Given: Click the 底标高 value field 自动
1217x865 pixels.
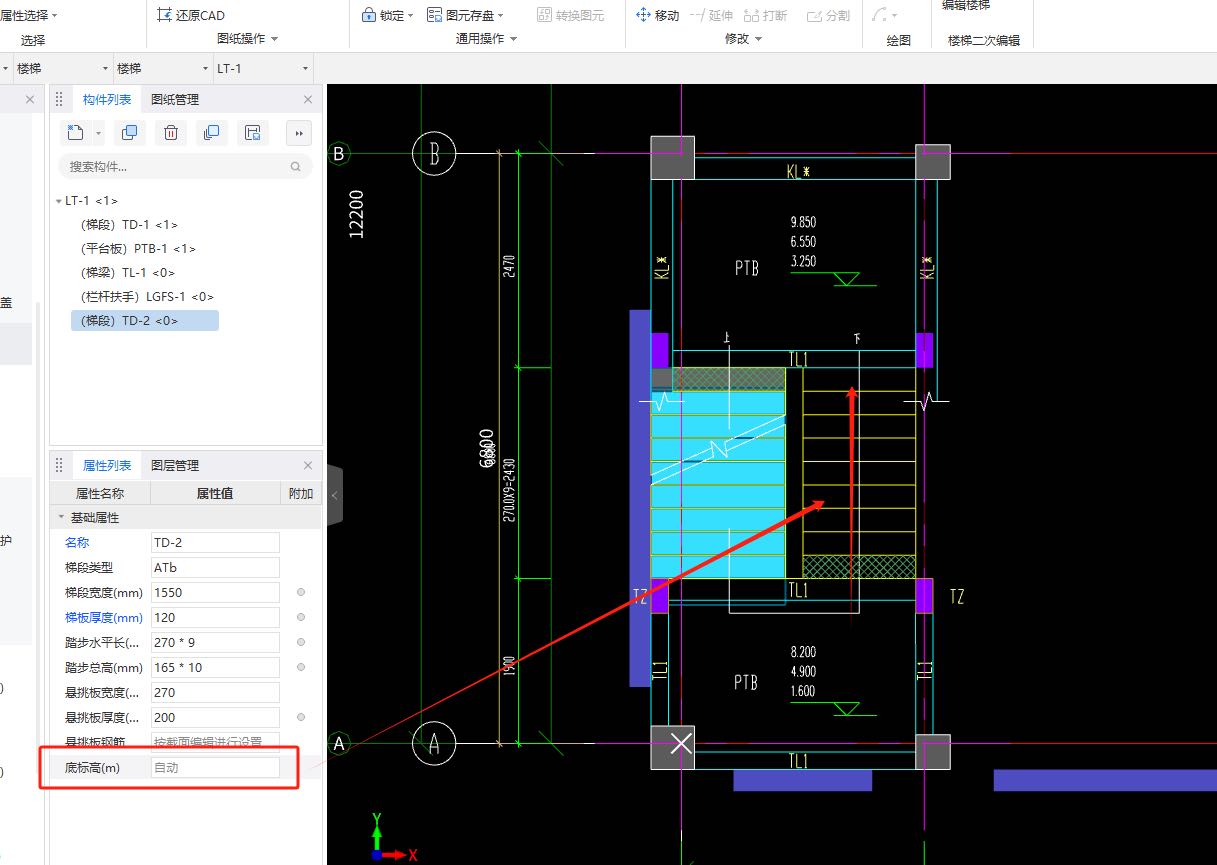Looking at the screenshot, I should (215, 768).
